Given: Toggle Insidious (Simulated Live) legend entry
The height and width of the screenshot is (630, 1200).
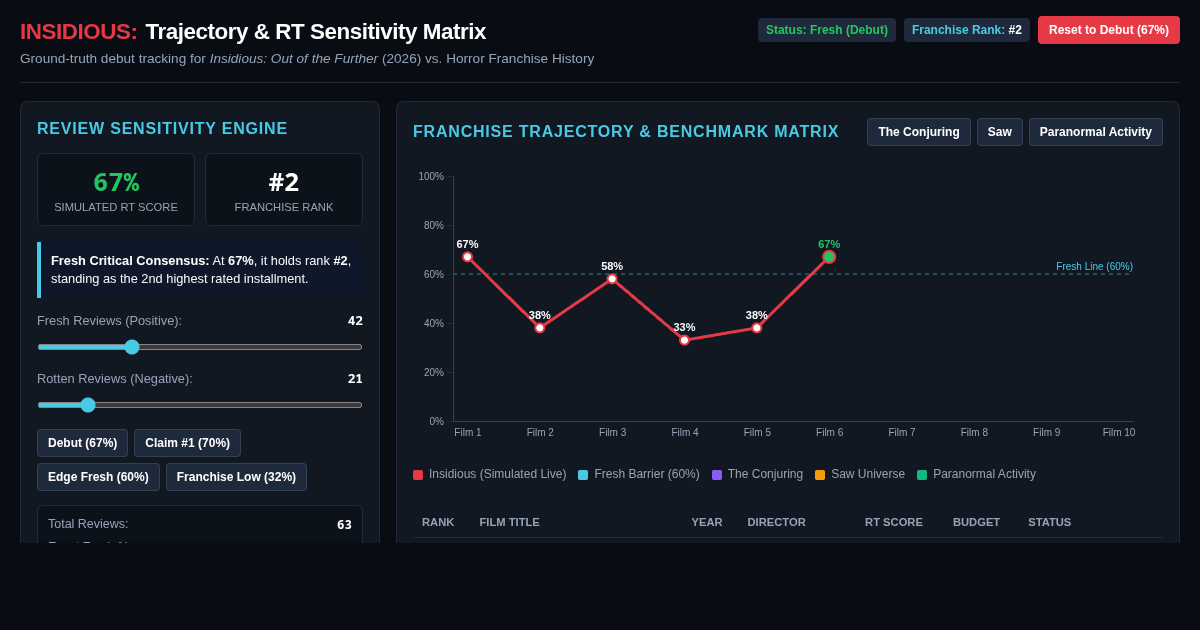Looking at the screenshot, I should point(489,474).
